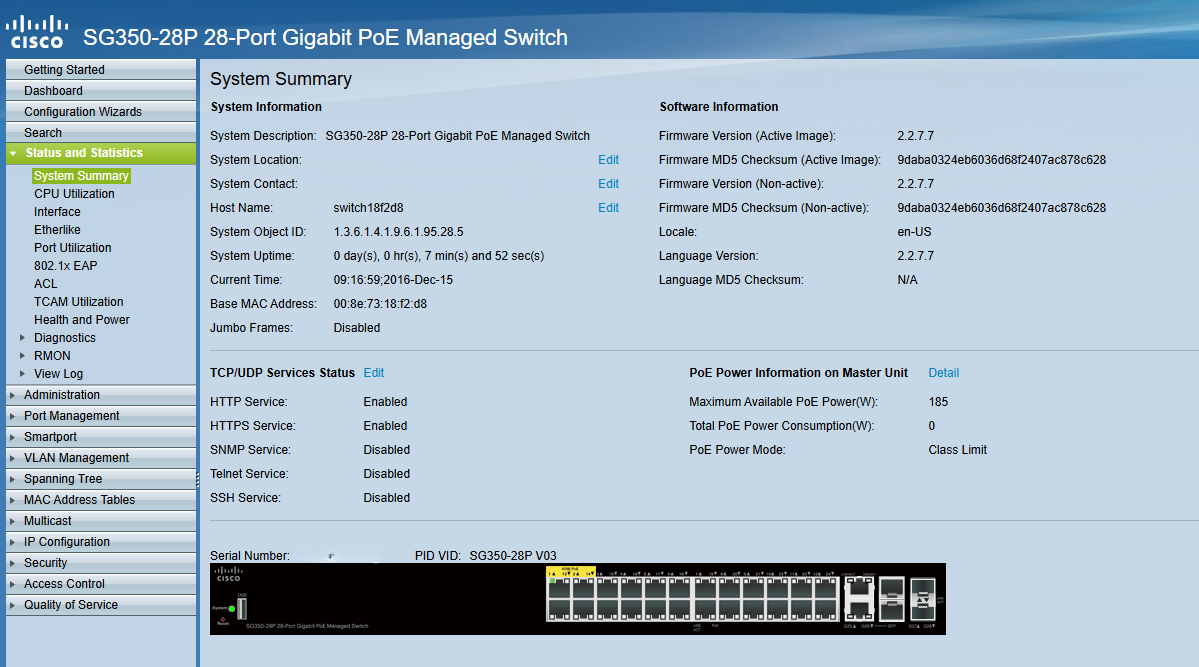
Task: Open Port Utilization page
Action: 73,248
